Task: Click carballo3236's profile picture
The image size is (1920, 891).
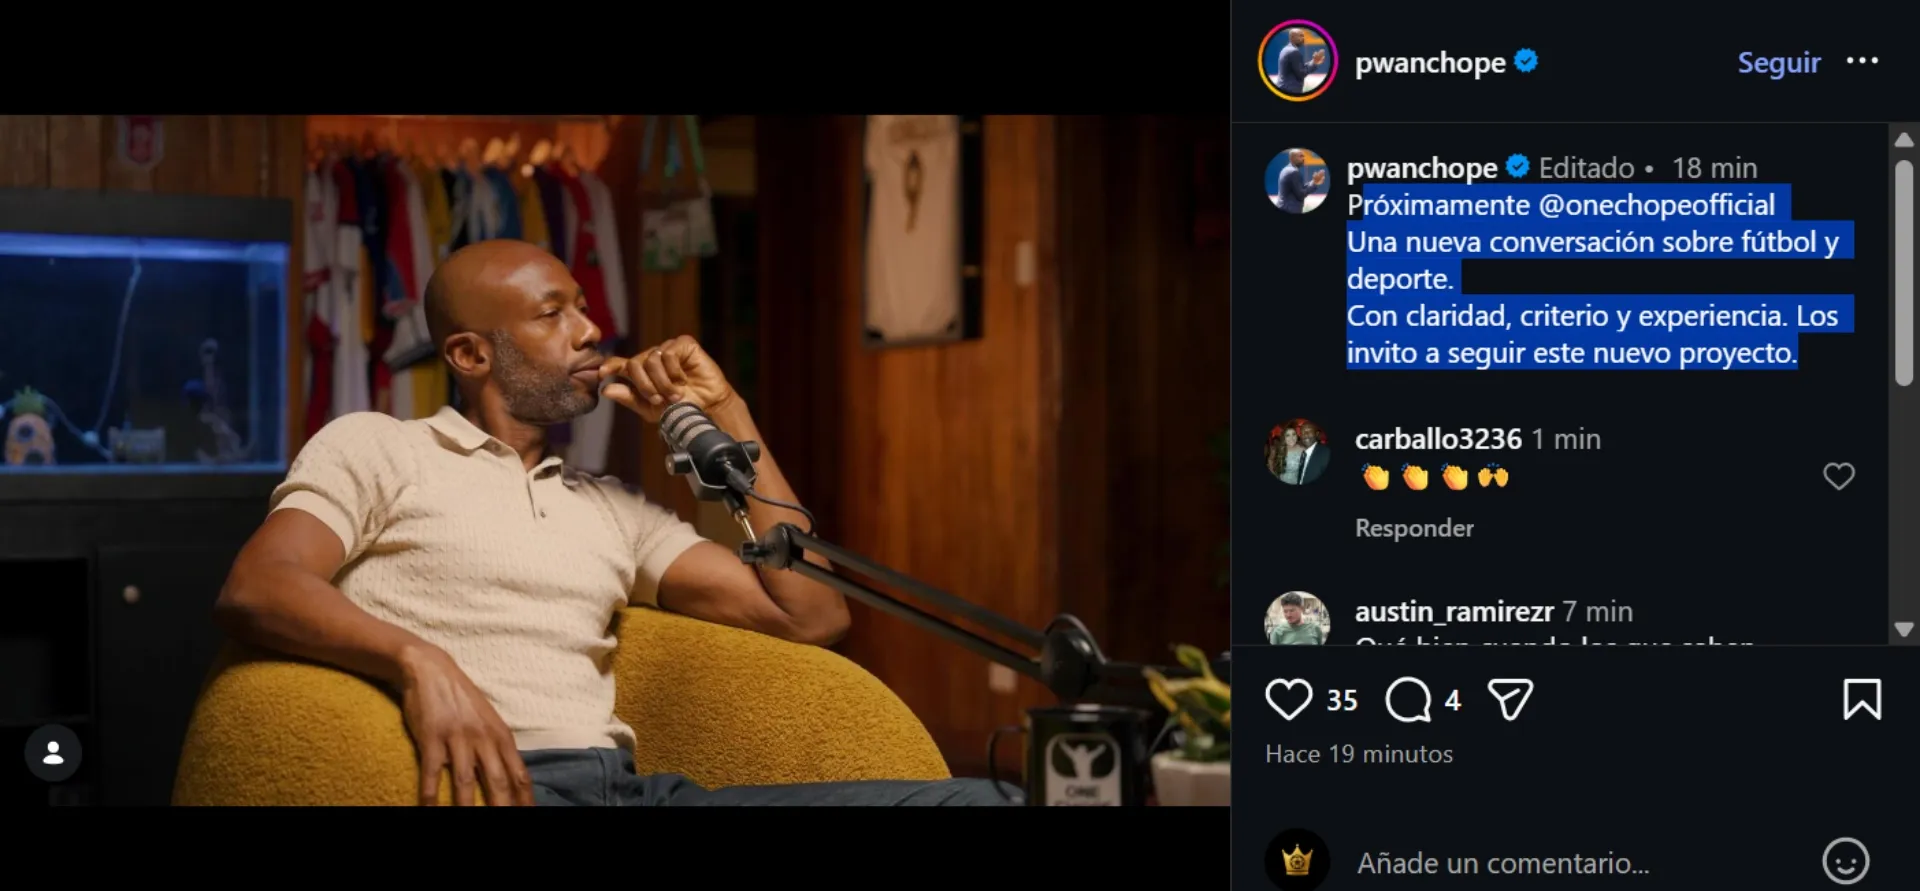Action: click(x=1297, y=451)
